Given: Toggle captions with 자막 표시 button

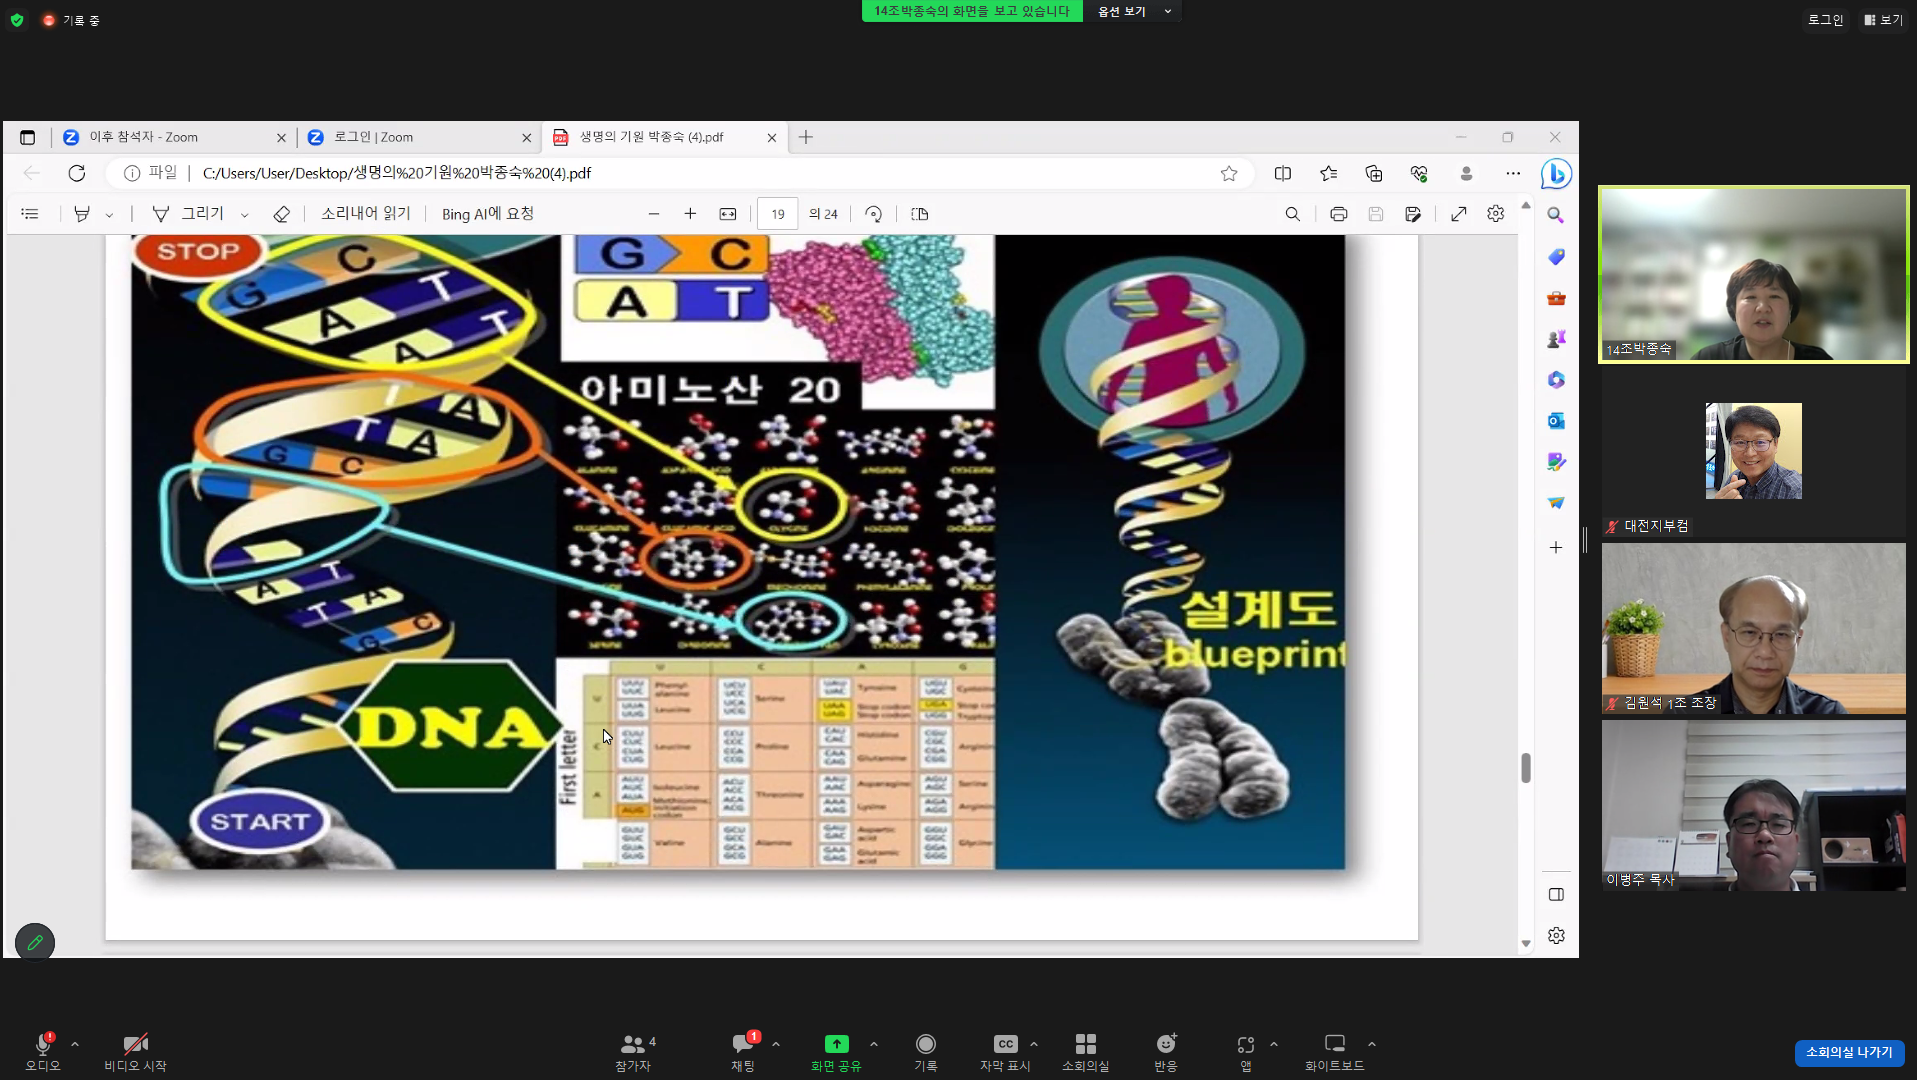Looking at the screenshot, I should 1005,1051.
